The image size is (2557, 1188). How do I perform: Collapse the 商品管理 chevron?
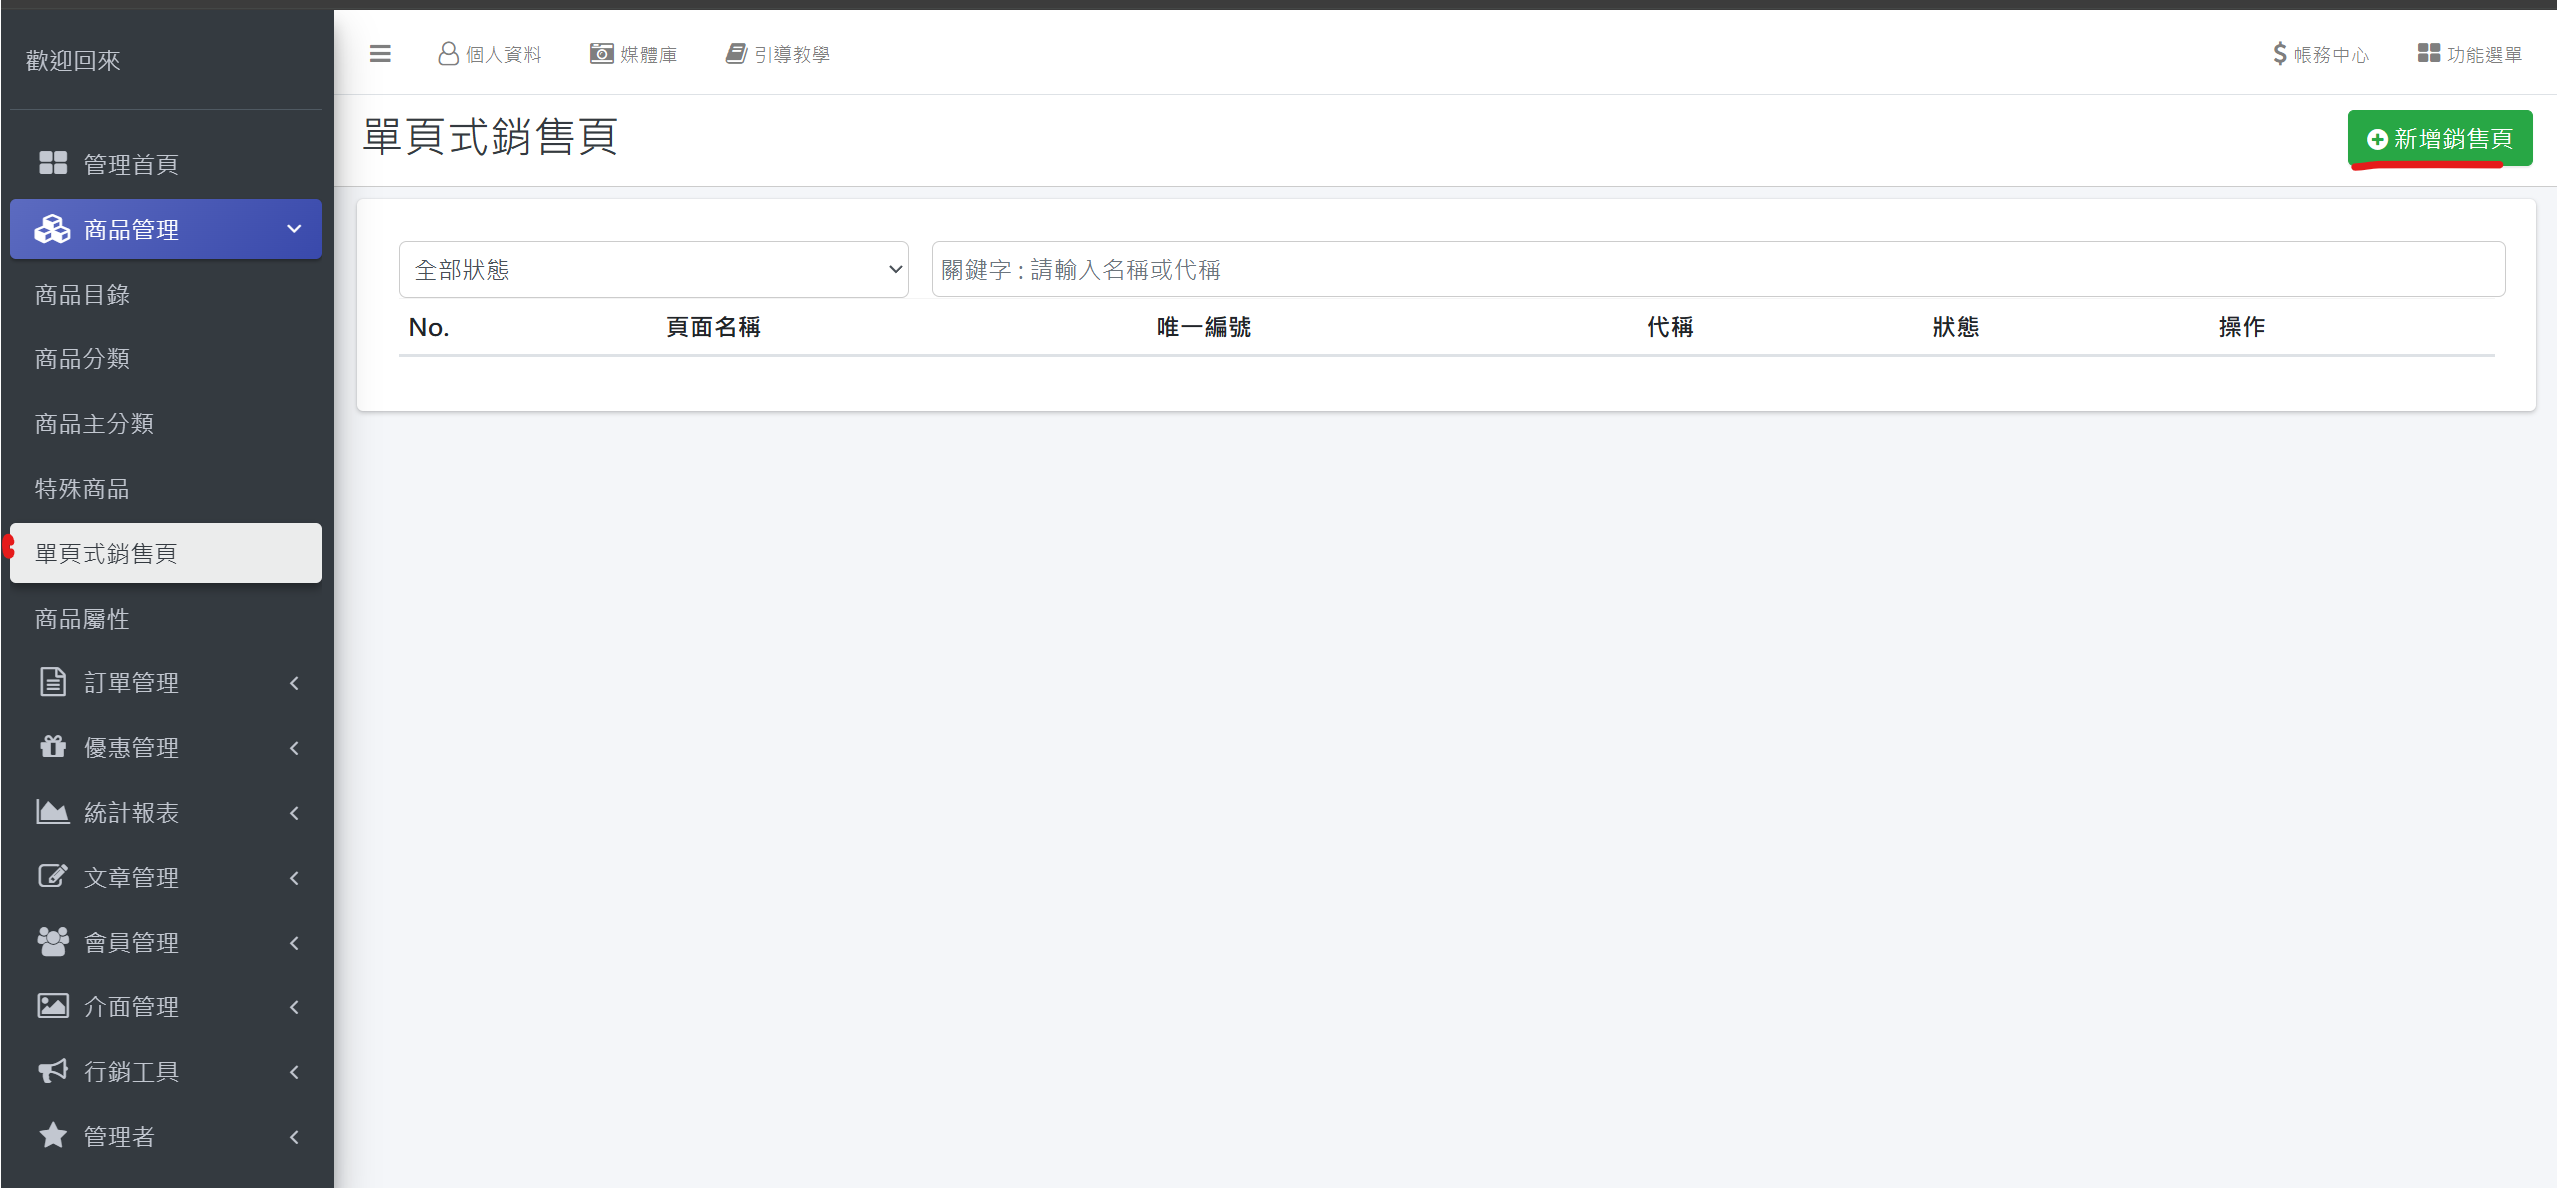294,229
